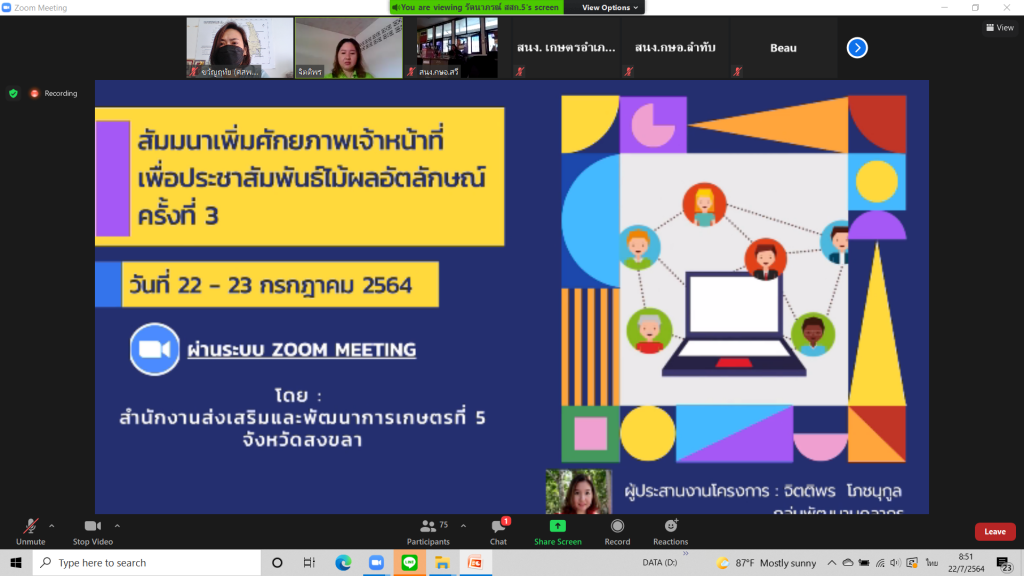1024x576 pixels.
Task: Click 'ผ่านระบบ ZOOM MEETING' underlined text
Action: 302,350
